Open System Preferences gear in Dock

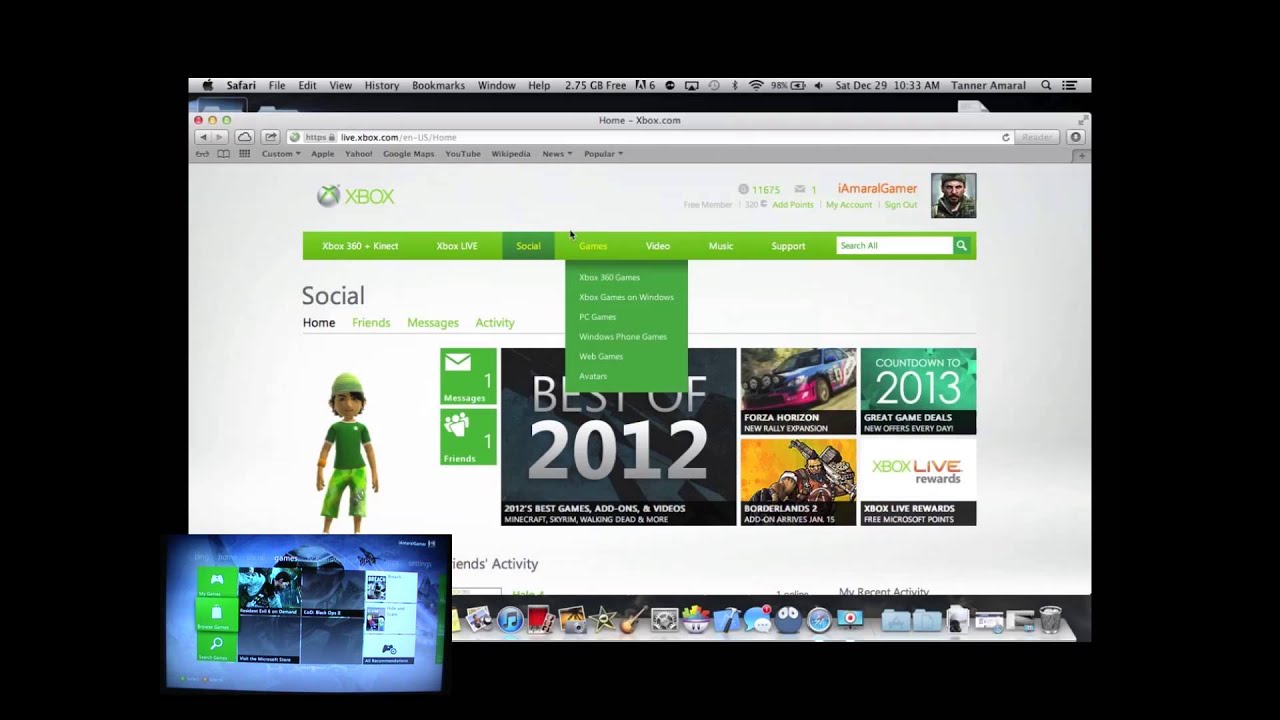coord(665,620)
